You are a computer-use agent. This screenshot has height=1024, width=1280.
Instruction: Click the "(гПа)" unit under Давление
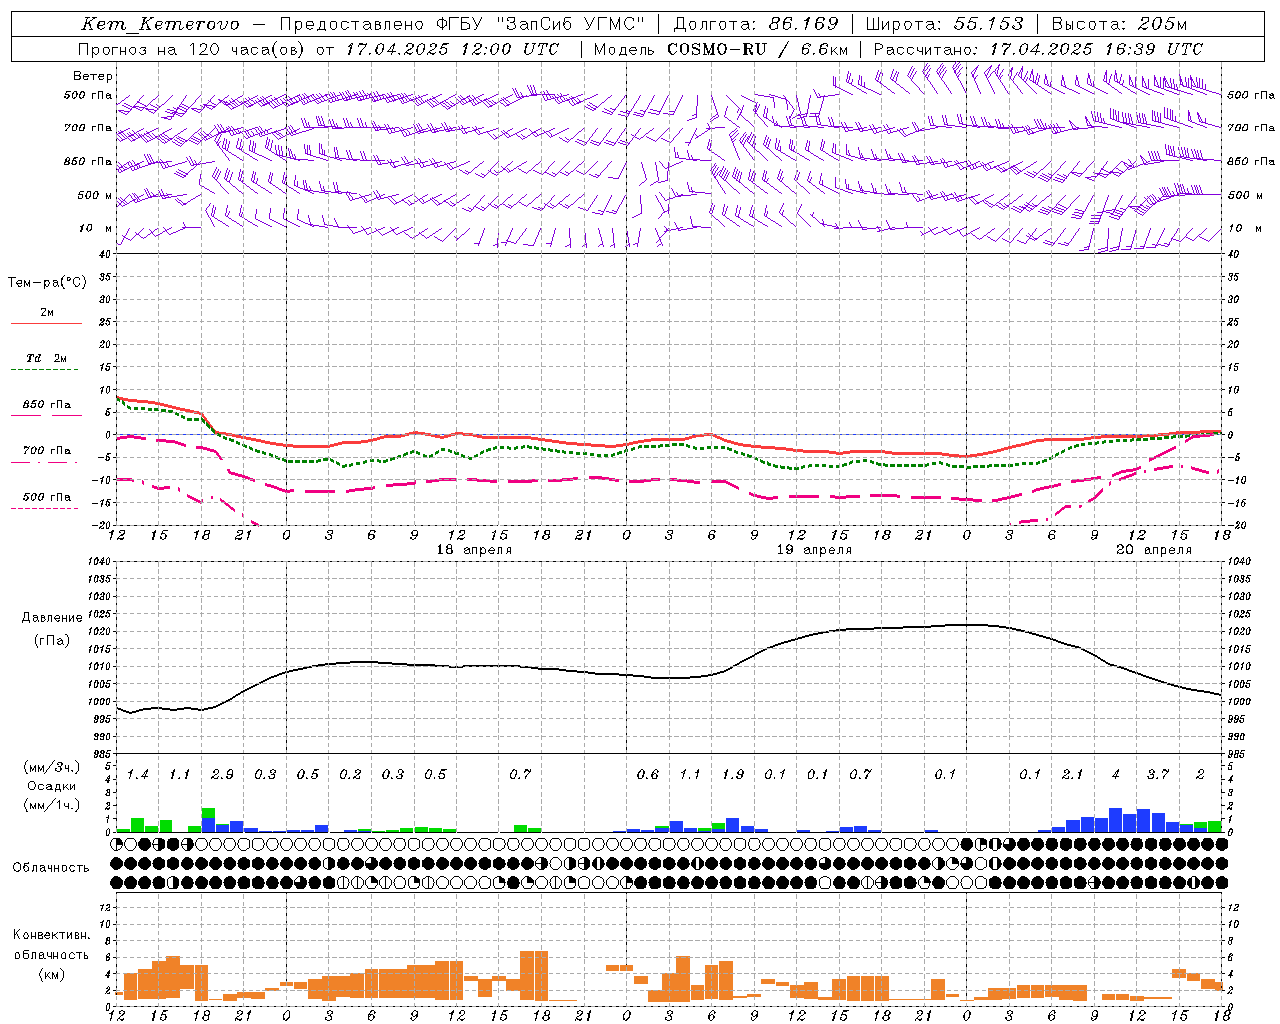click(x=52, y=640)
